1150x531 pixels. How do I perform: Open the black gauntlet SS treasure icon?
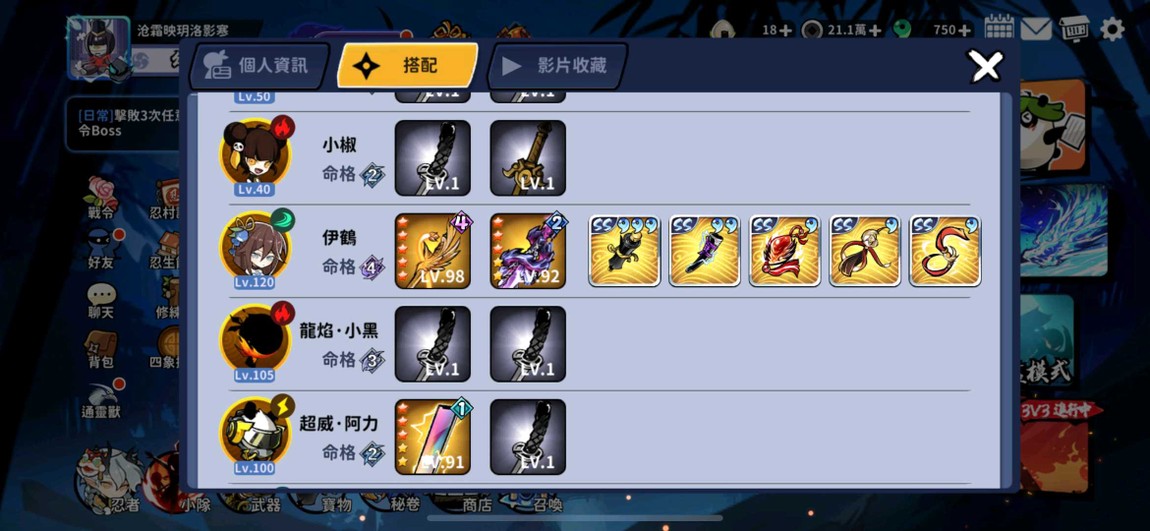624,251
